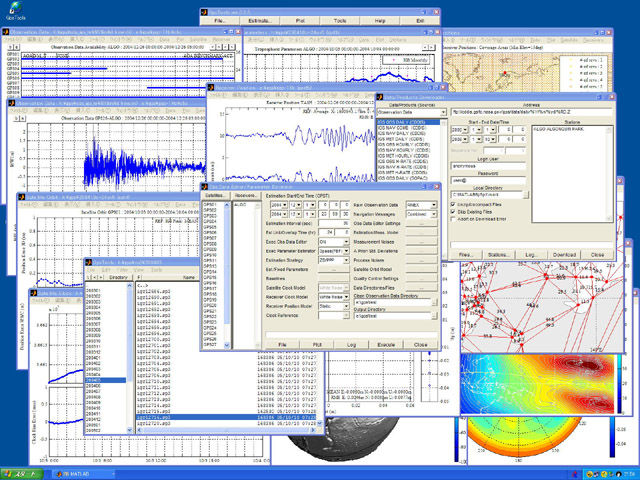The height and width of the screenshot is (480, 640).
Task: Open Satellite Orbit Model settings button
Action: [421, 269]
